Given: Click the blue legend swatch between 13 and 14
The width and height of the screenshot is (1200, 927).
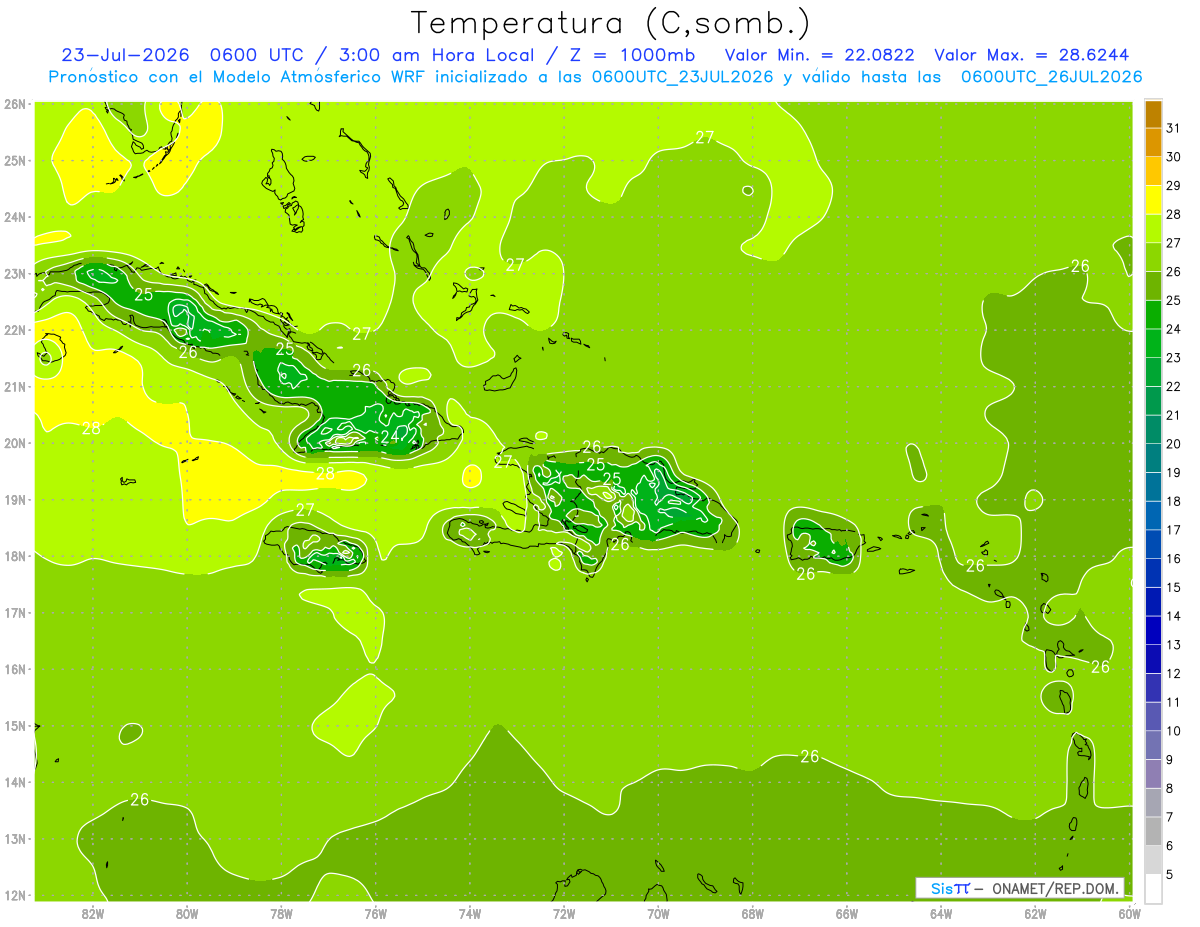Looking at the screenshot, I should [1153, 630].
